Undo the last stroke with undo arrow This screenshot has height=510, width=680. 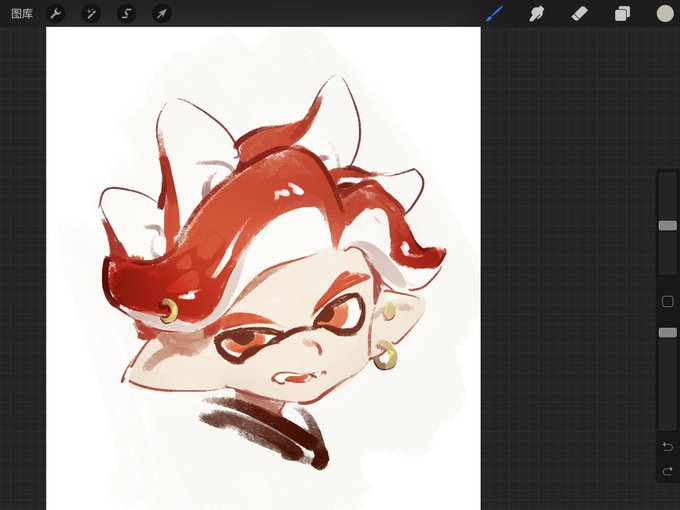pyautogui.click(x=668, y=446)
